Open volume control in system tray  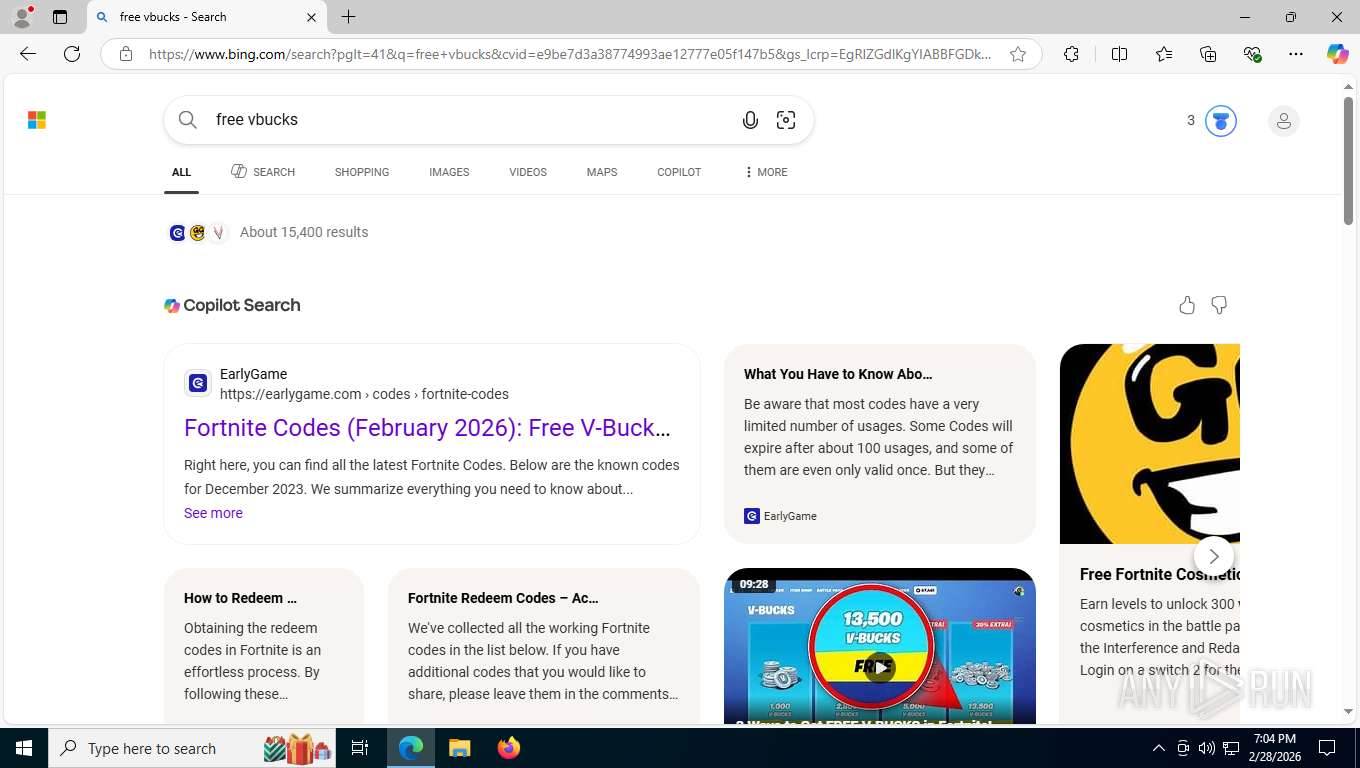[1206, 748]
